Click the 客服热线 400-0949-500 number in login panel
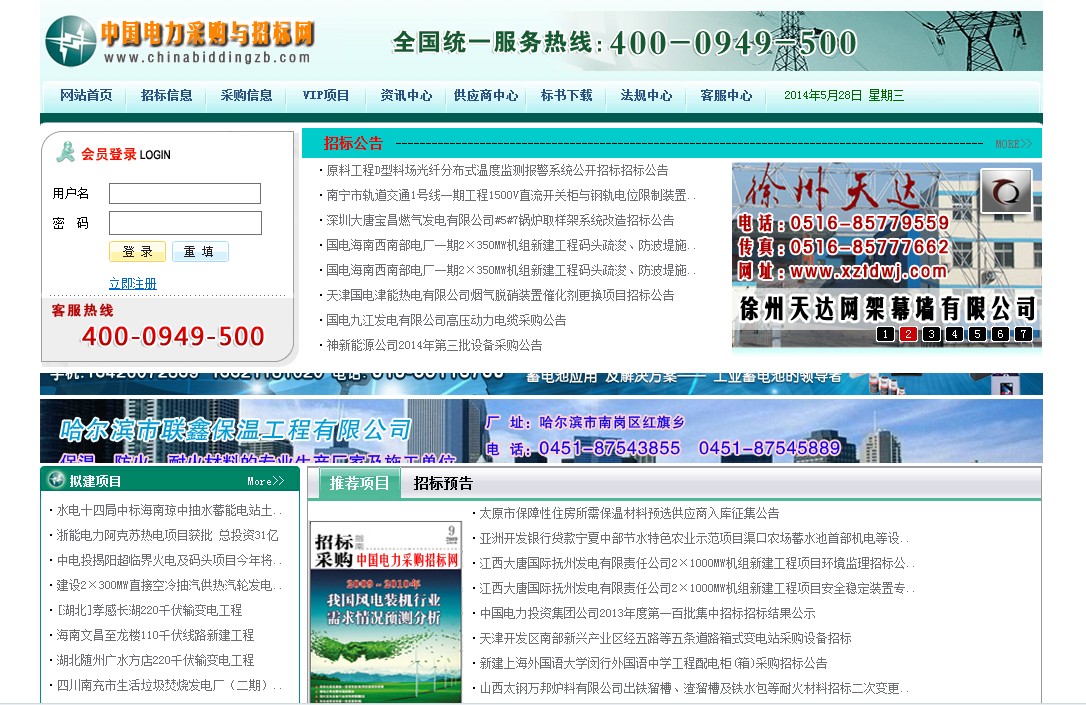 click(172, 337)
